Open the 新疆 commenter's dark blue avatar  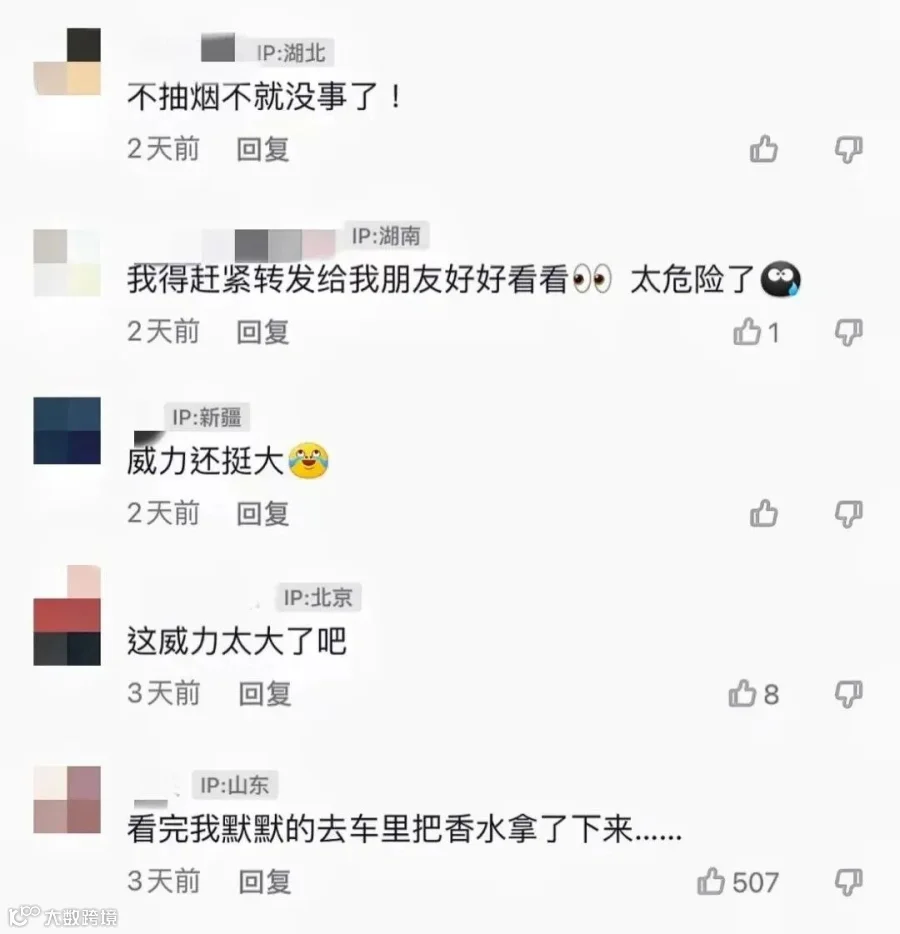click(x=67, y=431)
